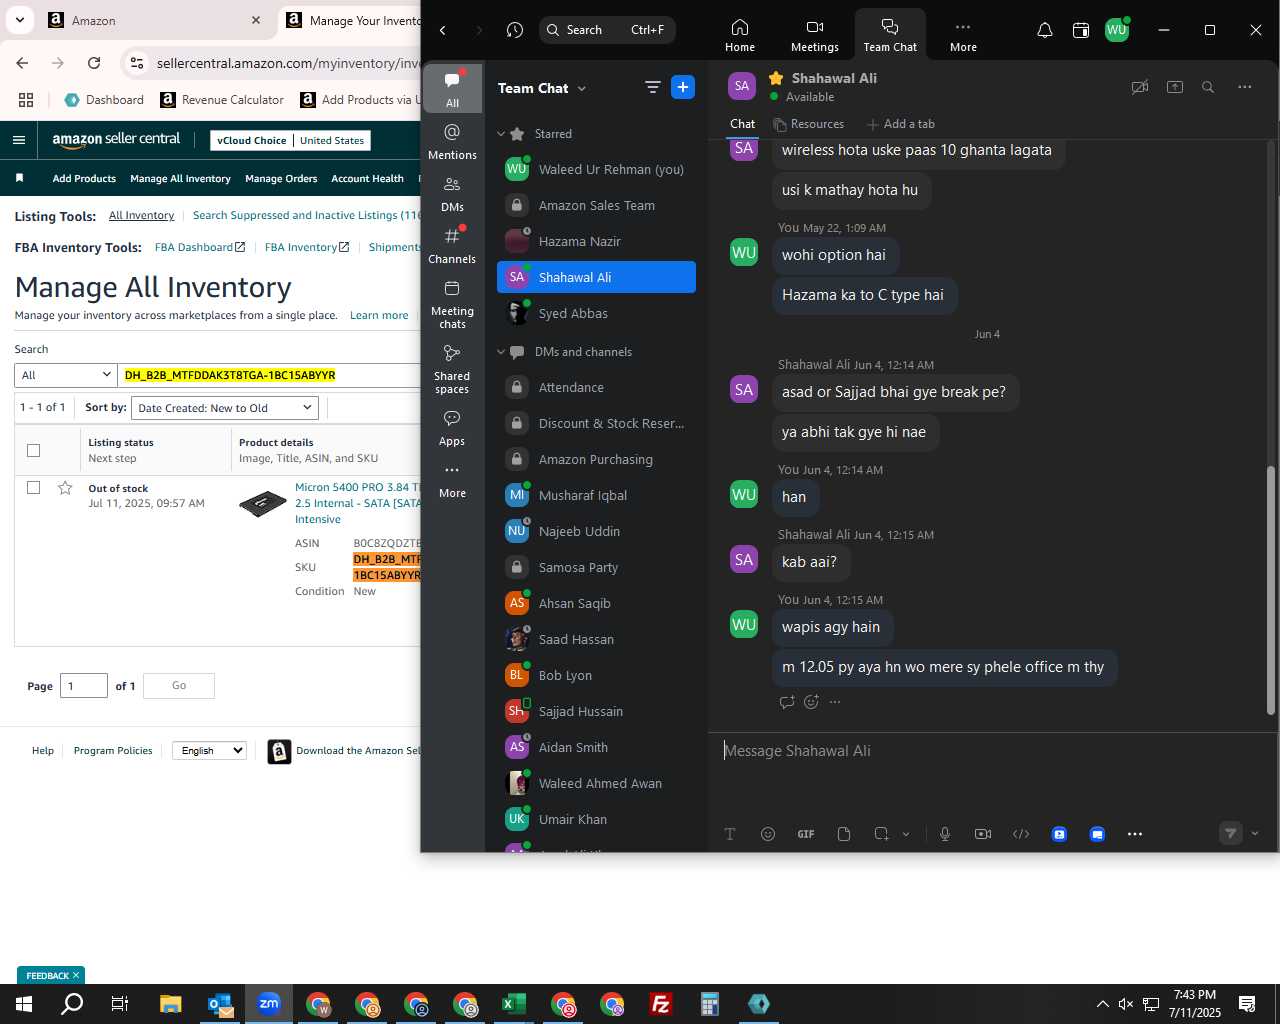This screenshot has width=1280, height=1024.
Task: Click the filter icon beside Team Chat
Action: [653, 88]
